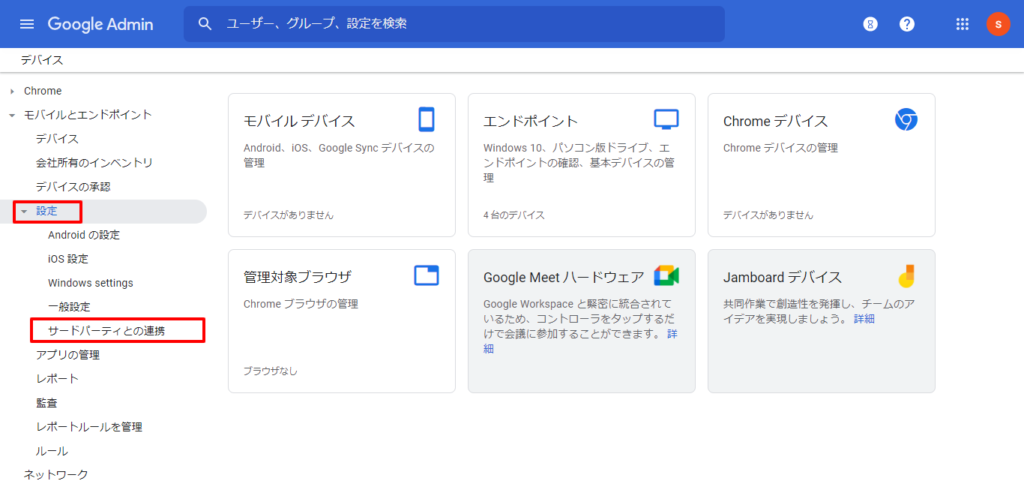The width and height of the screenshot is (1024, 493).
Task: Click the Chrome logo on Chrome デバイス card
Action: click(x=906, y=120)
